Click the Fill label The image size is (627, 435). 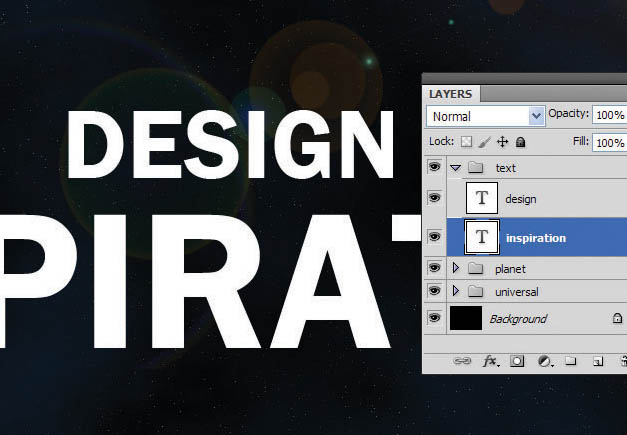click(x=581, y=141)
